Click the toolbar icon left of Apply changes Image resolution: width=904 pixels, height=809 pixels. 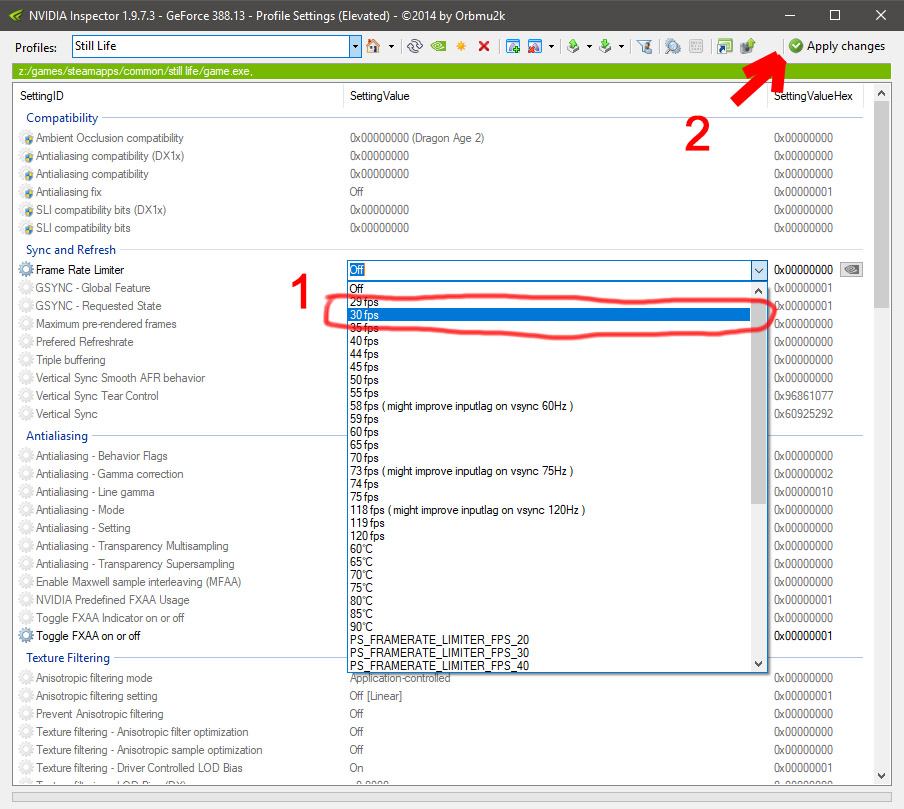click(x=748, y=46)
